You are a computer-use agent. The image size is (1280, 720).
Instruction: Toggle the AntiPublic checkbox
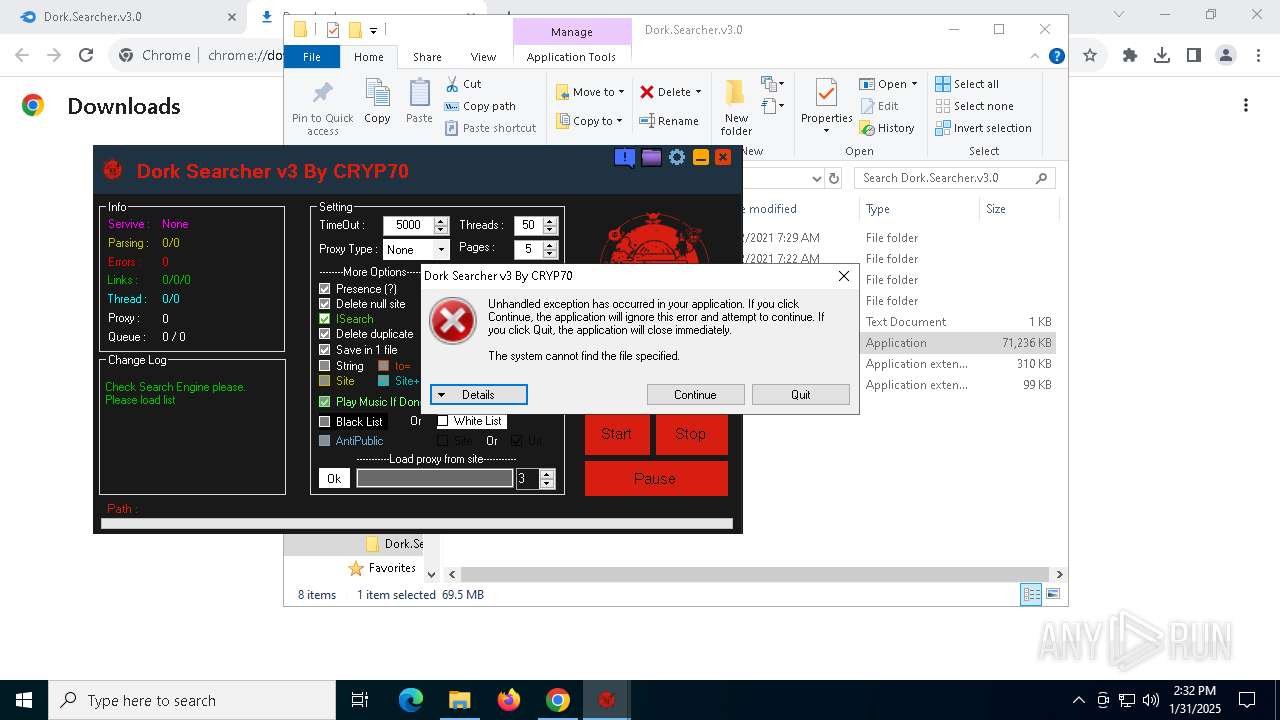click(324, 441)
